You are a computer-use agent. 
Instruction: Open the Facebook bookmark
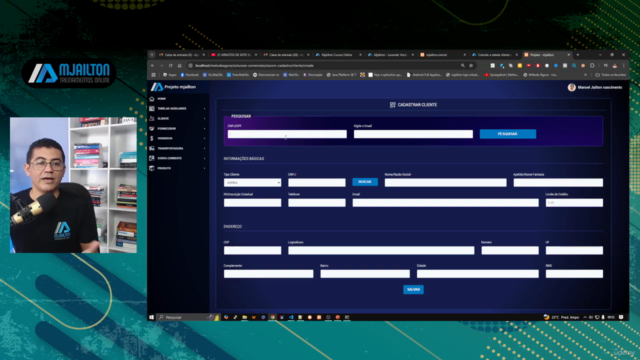tap(189, 75)
